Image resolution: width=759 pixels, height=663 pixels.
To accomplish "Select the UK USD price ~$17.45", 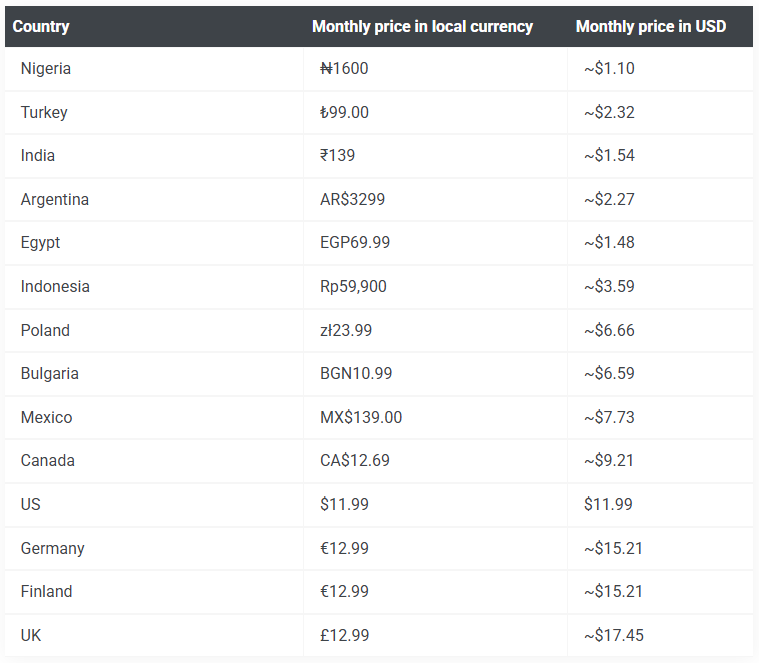I will [x=613, y=635].
